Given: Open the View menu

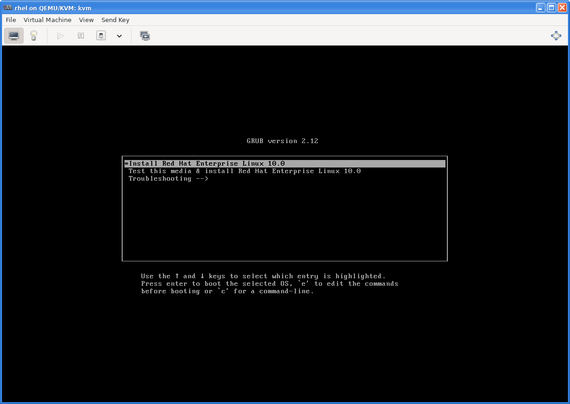Looking at the screenshot, I should pos(86,20).
